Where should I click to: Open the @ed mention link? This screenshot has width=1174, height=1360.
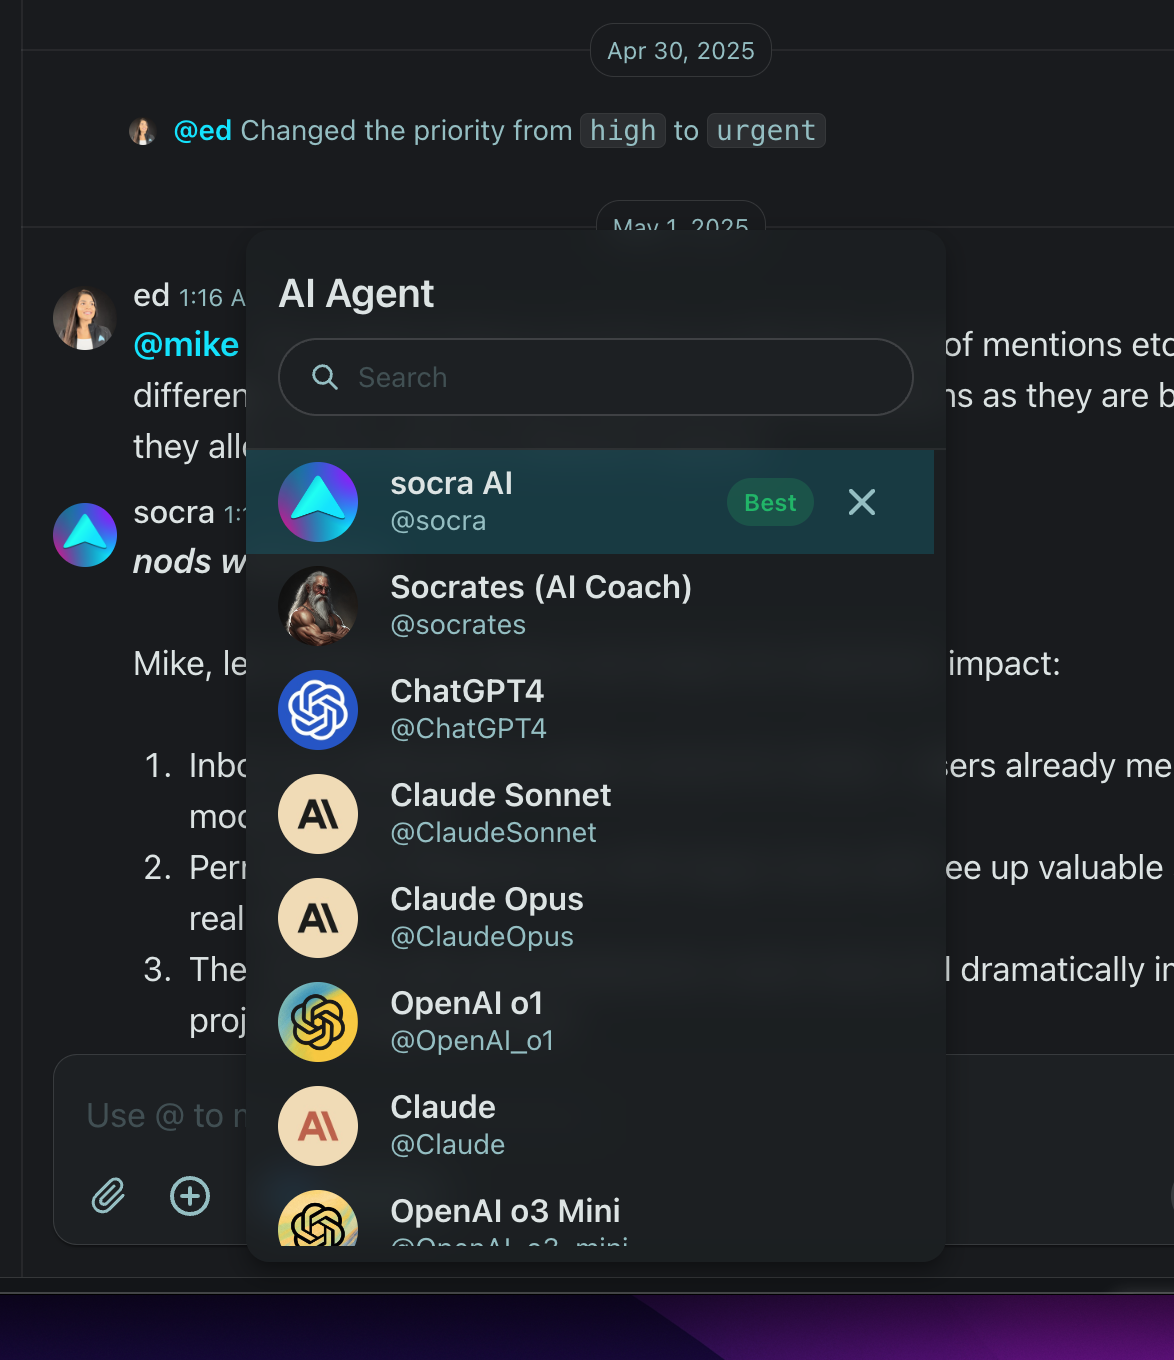(x=203, y=131)
